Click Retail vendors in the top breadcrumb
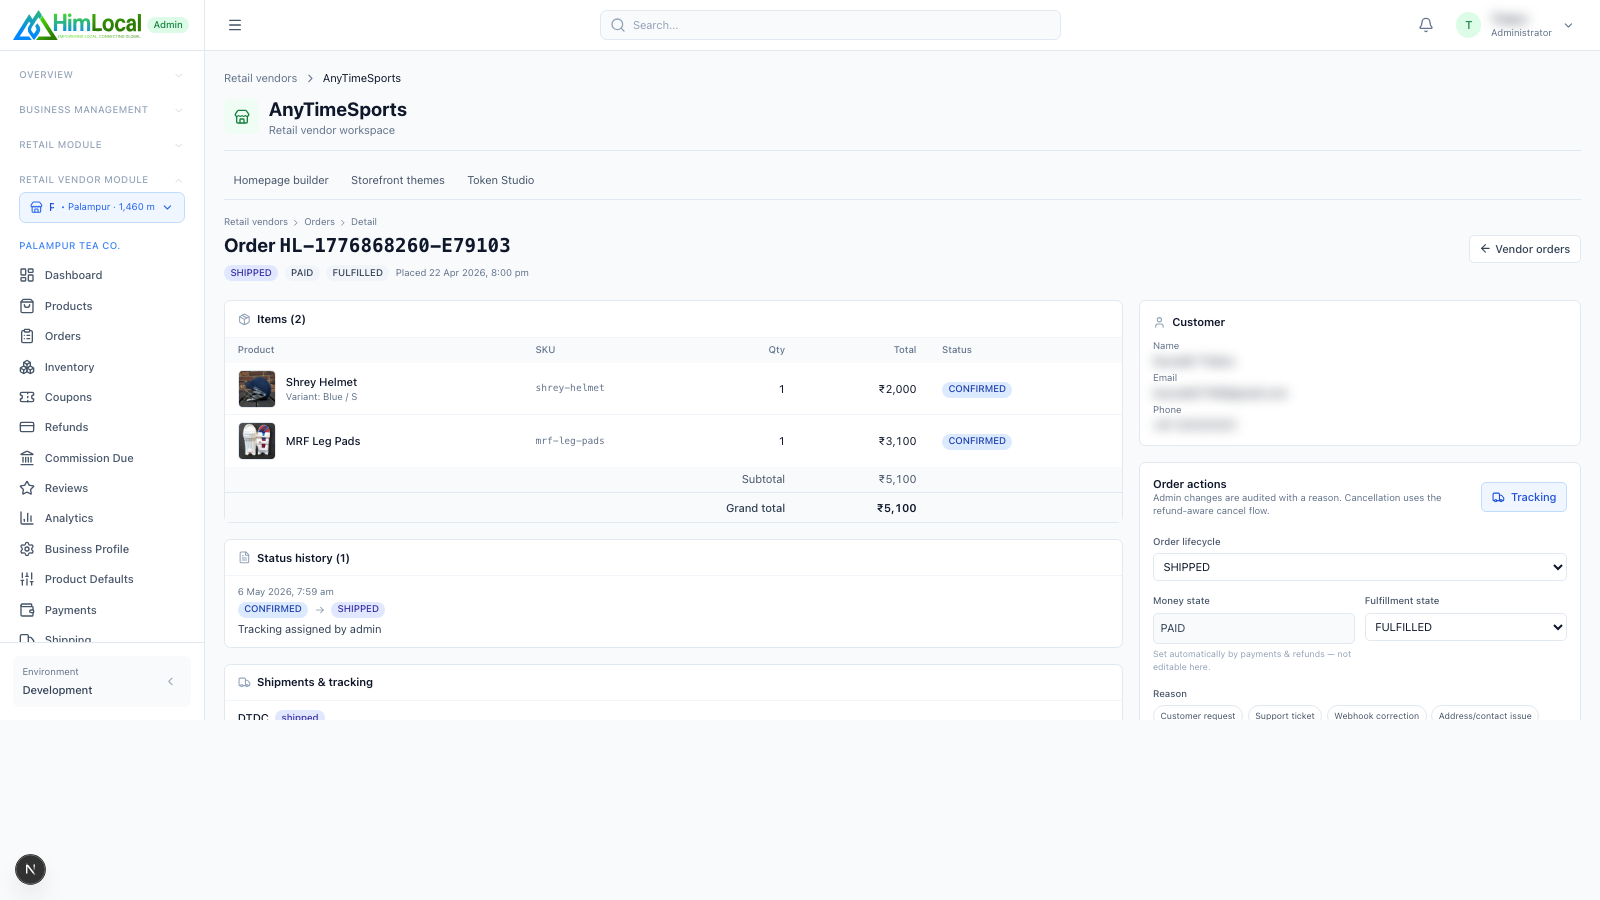This screenshot has height=900, width=1600. 260,78
